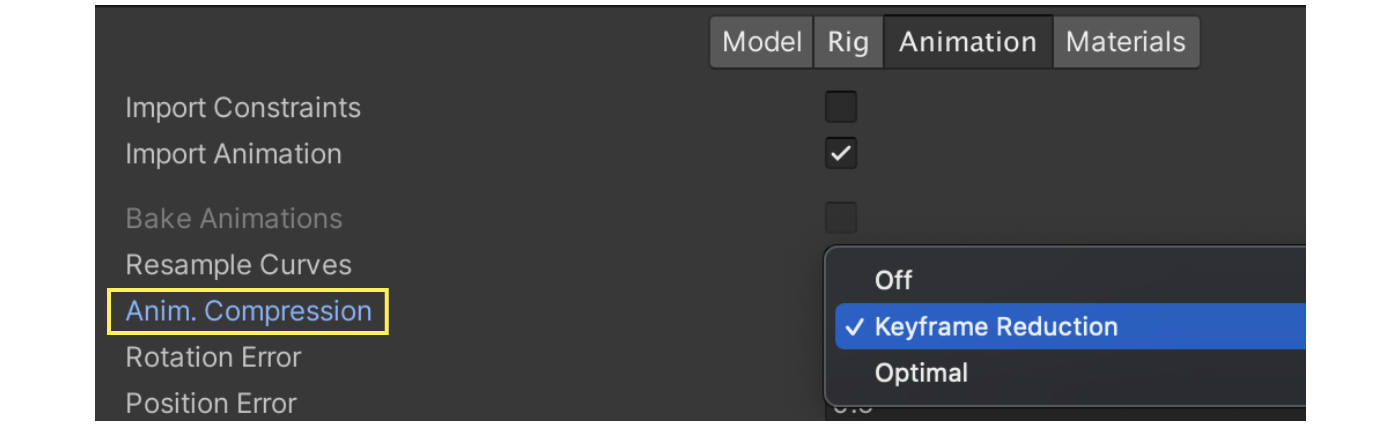1400x430 pixels.
Task: Click the Rotation Error label
Action: (213, 357)
